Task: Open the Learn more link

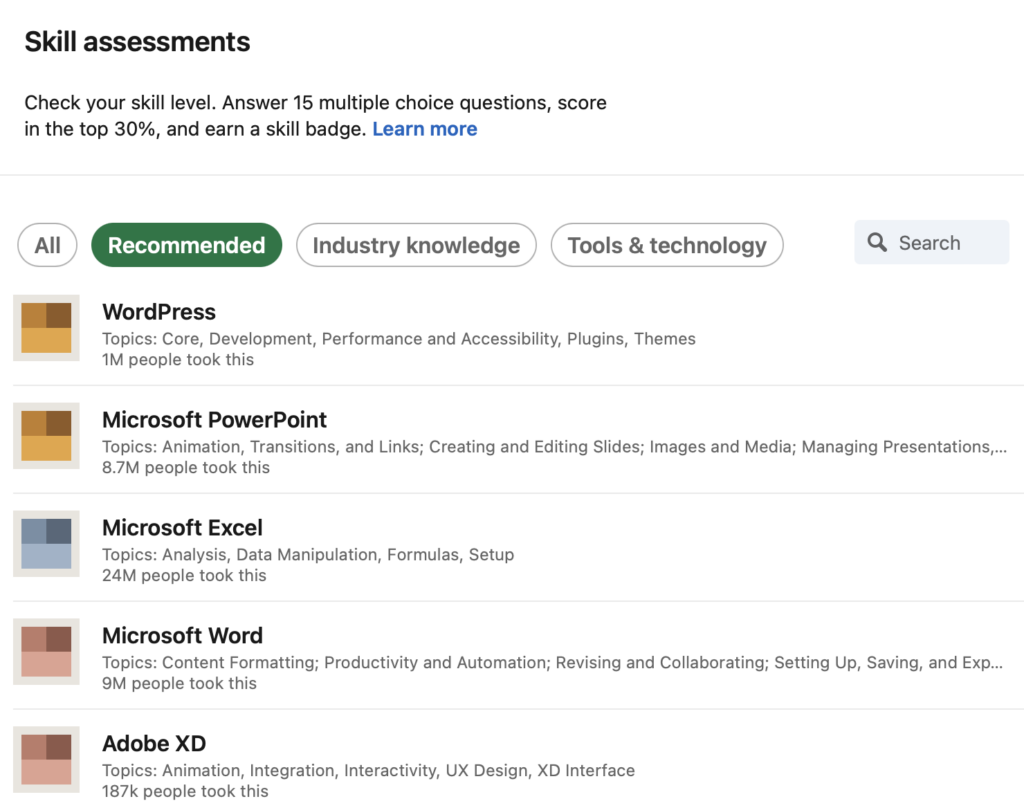Action: (x=424, y=129)
